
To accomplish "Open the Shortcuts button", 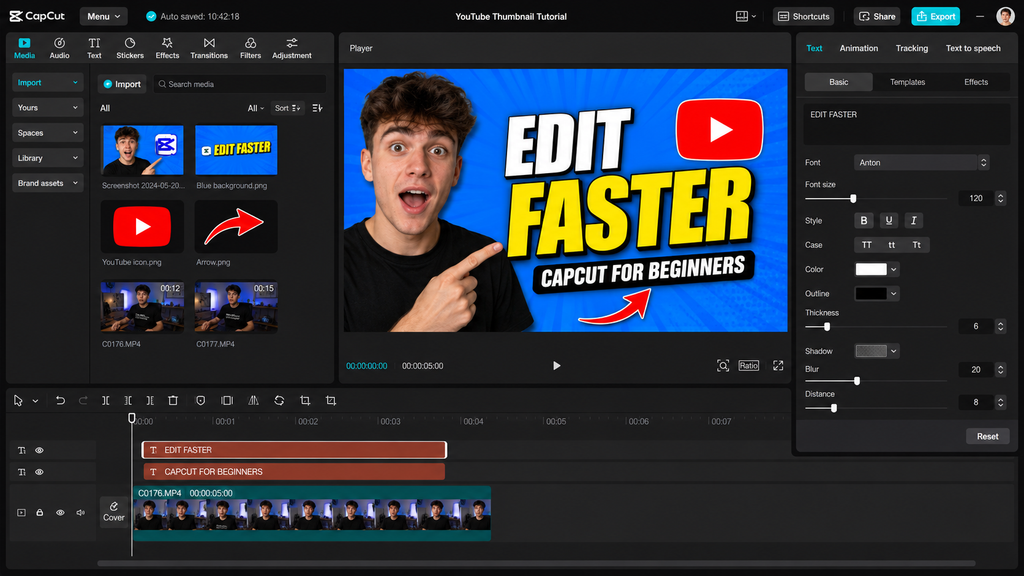I will click(803, 16).
